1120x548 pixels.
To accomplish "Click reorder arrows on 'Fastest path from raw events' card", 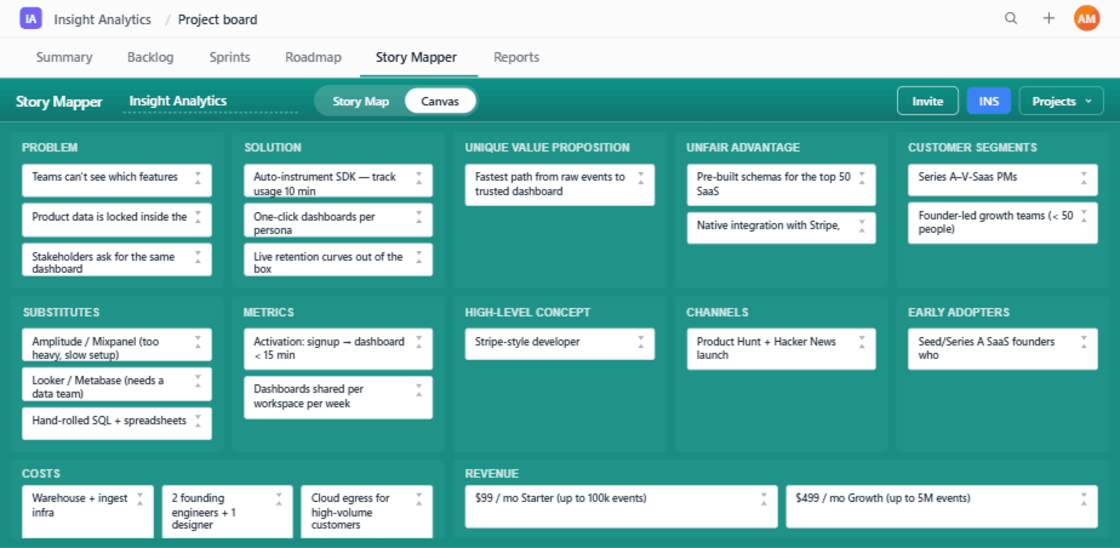I will coord(641,178).
